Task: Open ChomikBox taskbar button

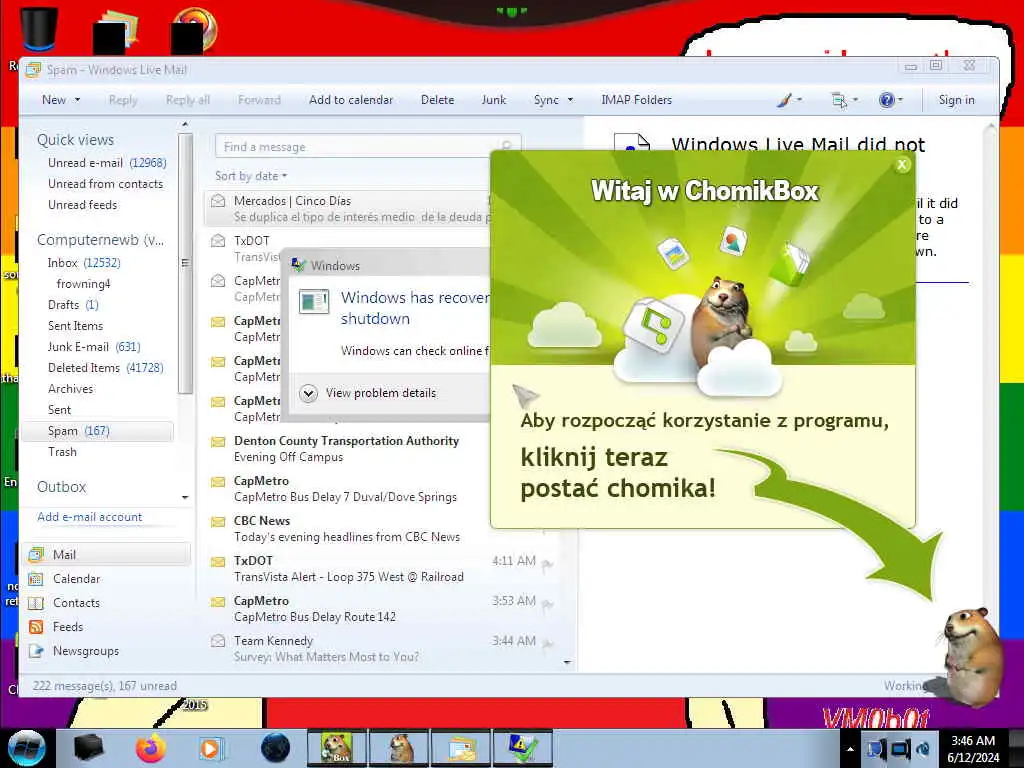Action: click(337, 748)
